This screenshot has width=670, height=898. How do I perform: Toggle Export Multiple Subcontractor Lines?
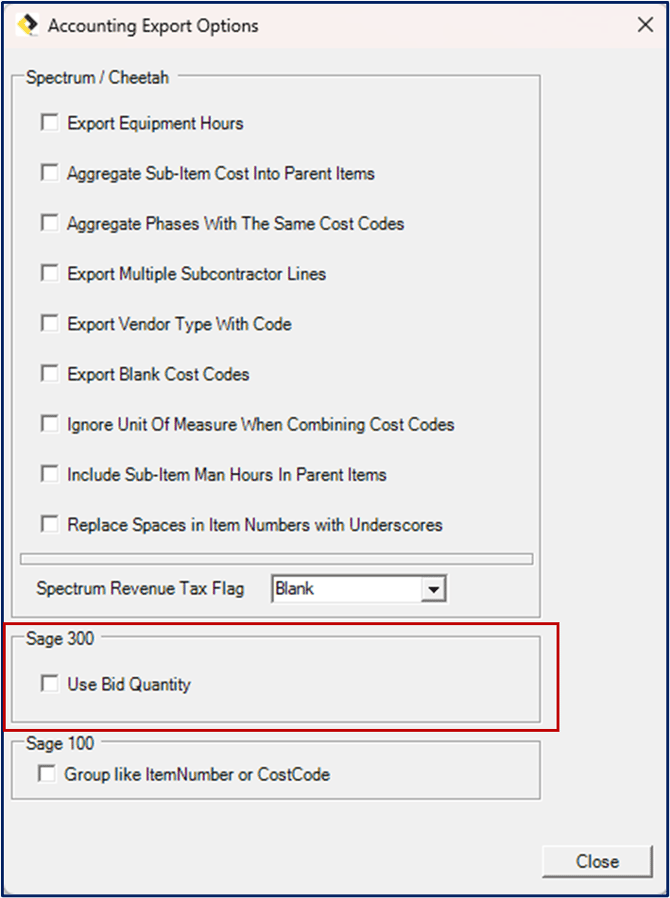[49, 272]
